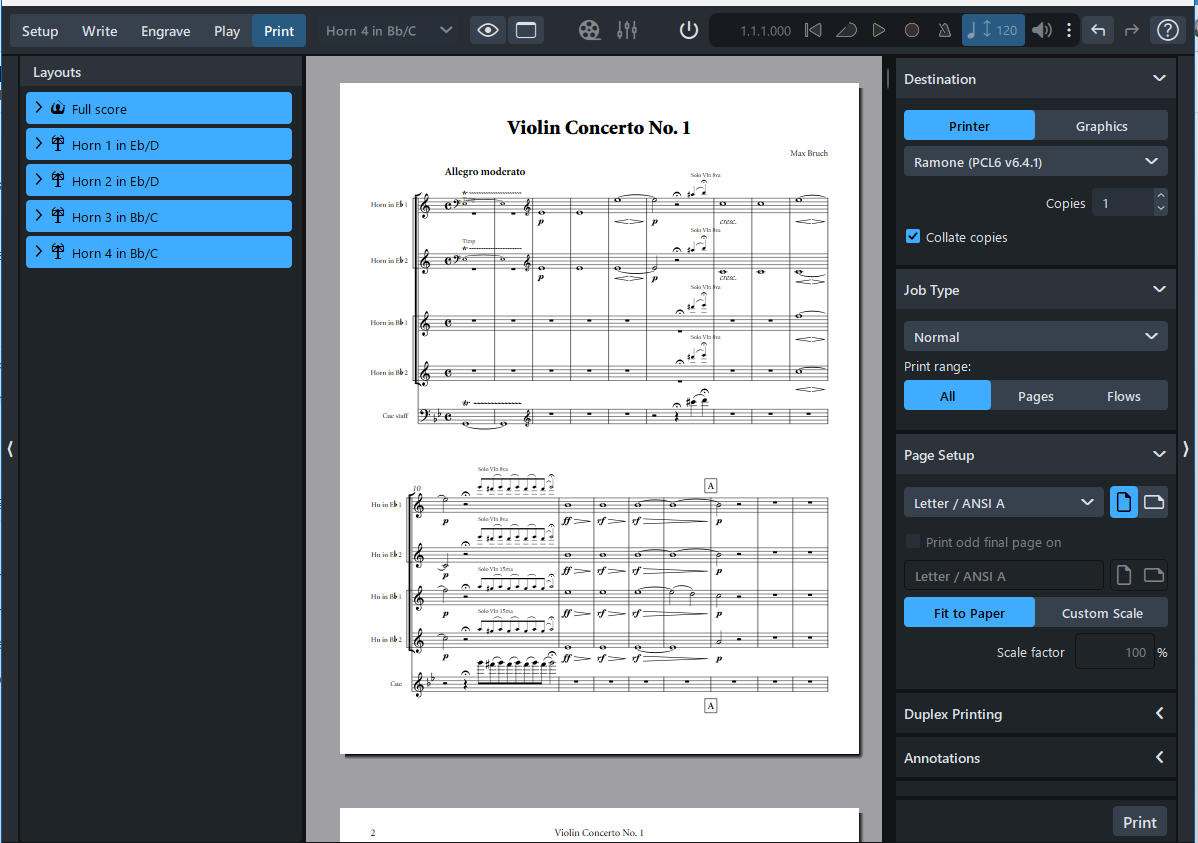Select Printer destination

click(969, 125)
